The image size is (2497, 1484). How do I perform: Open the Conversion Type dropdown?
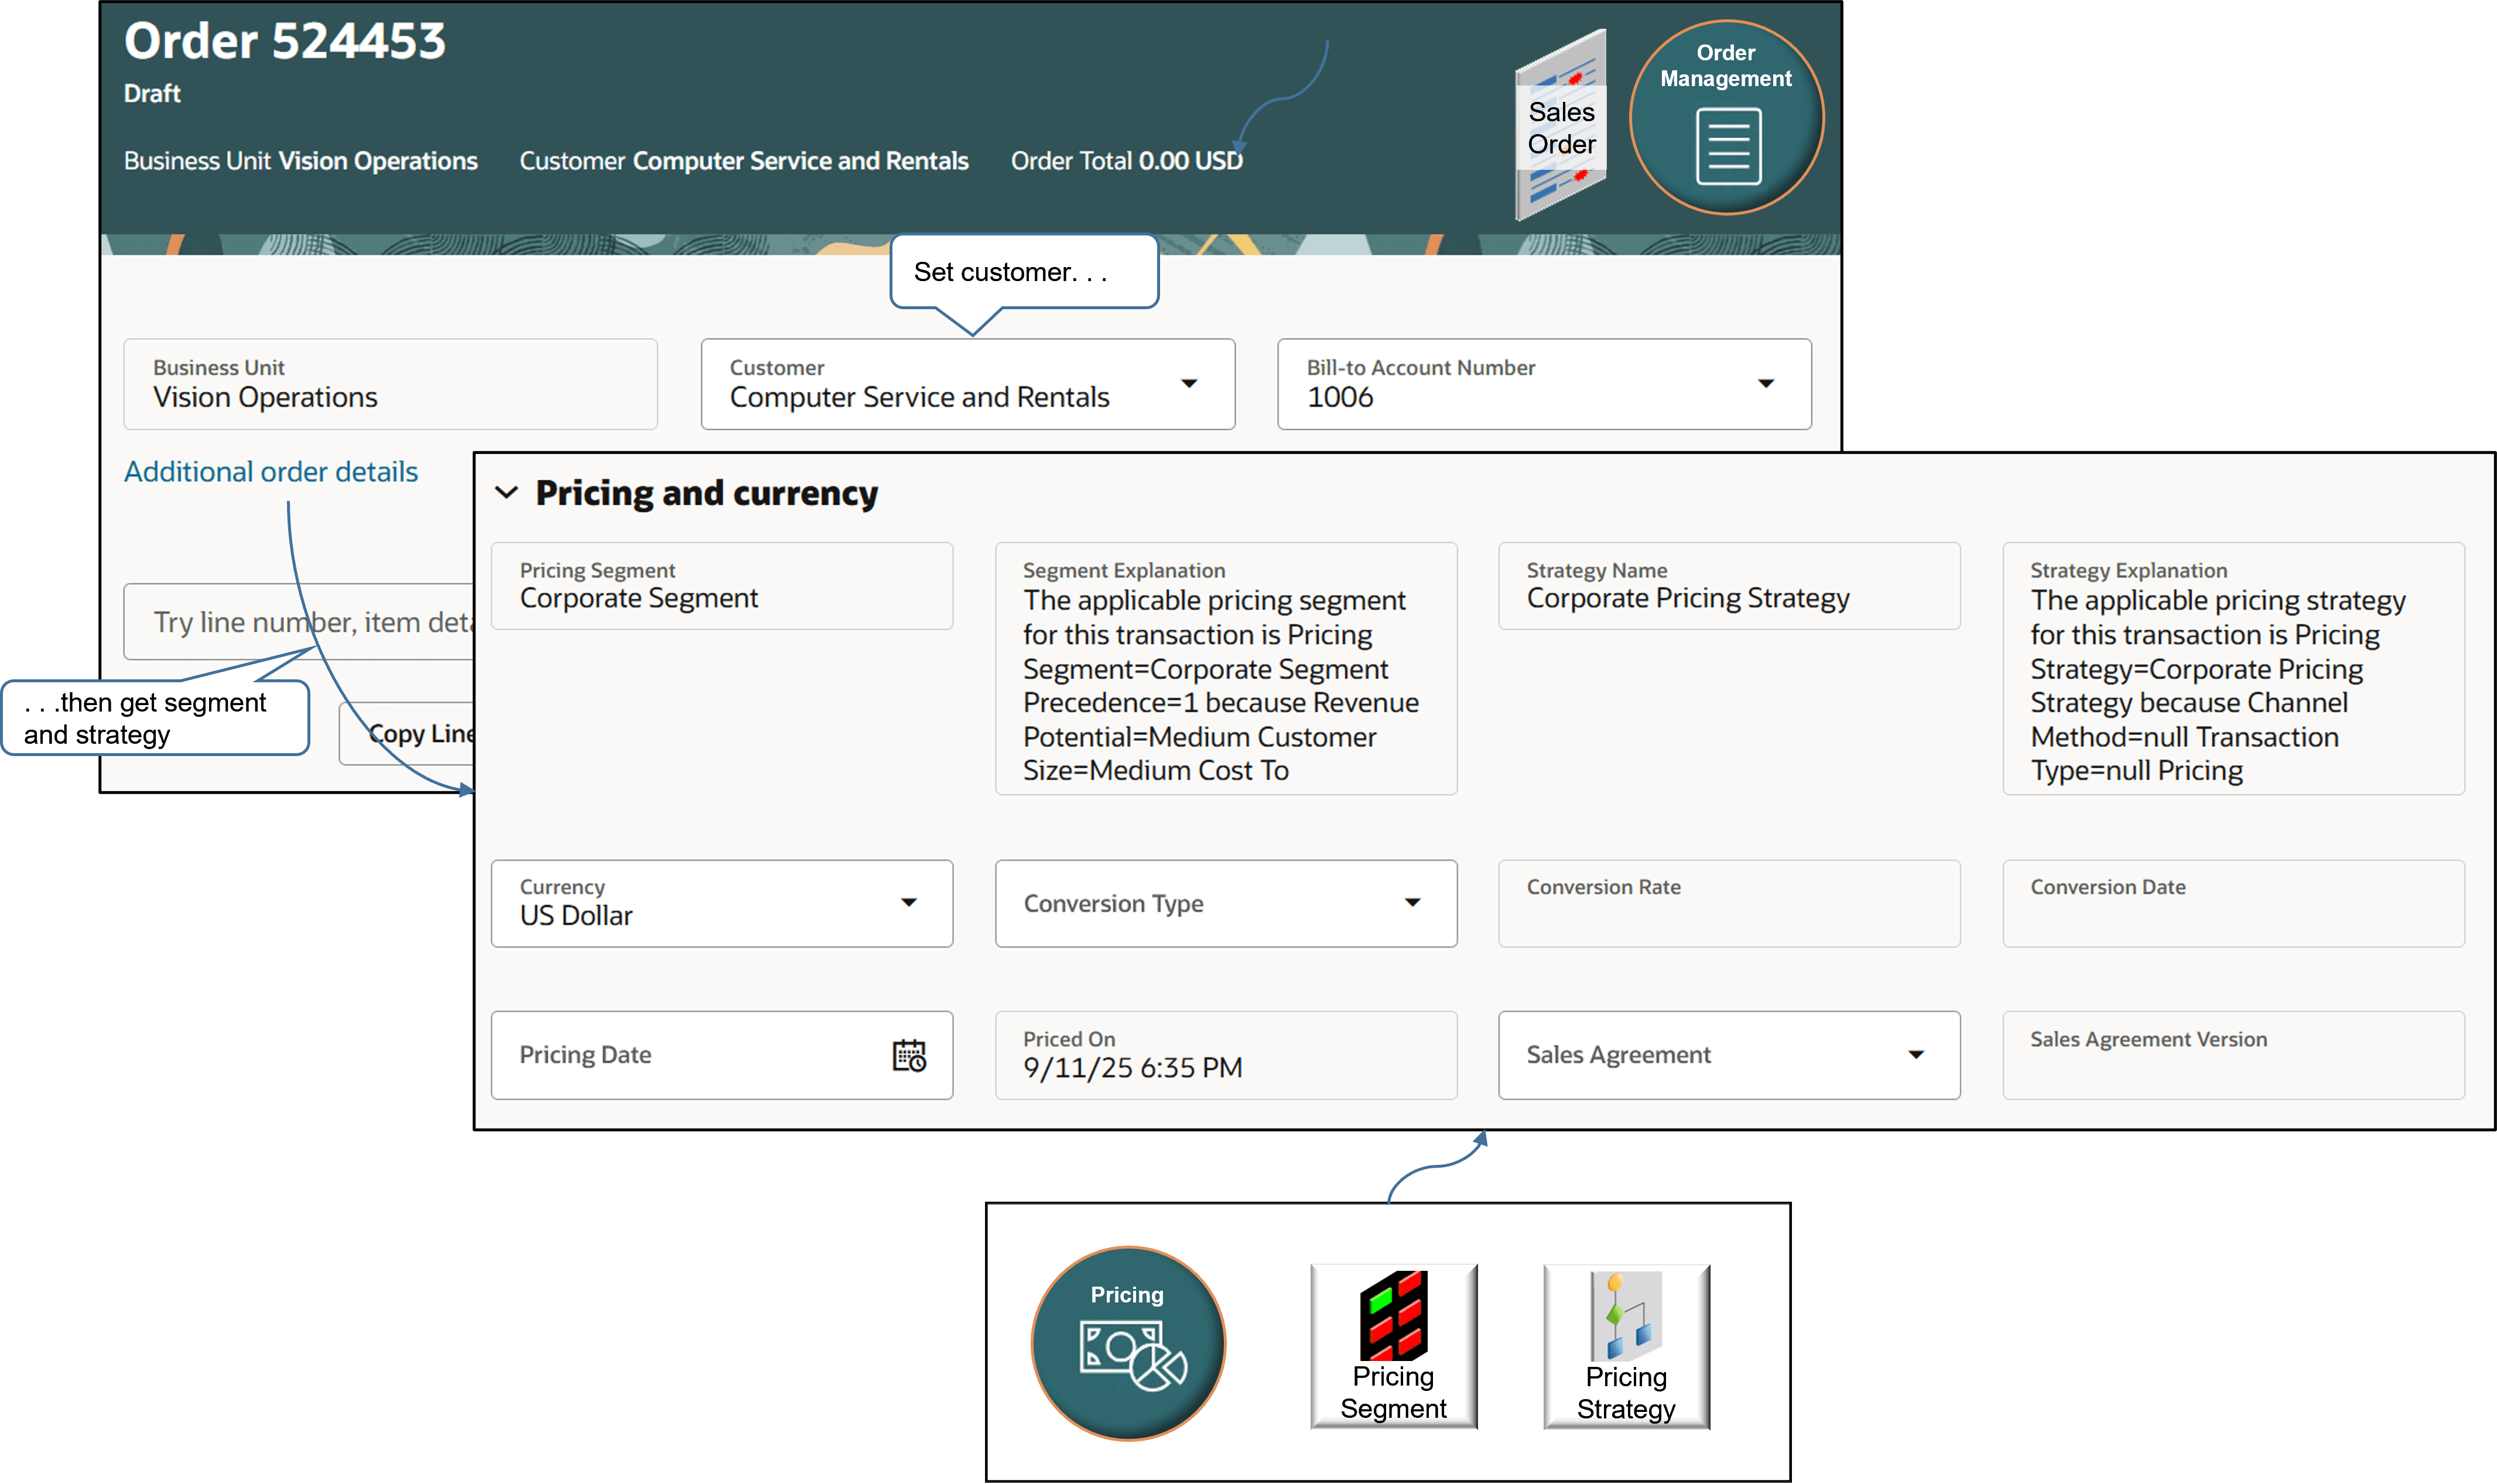tap(1413, 903)
